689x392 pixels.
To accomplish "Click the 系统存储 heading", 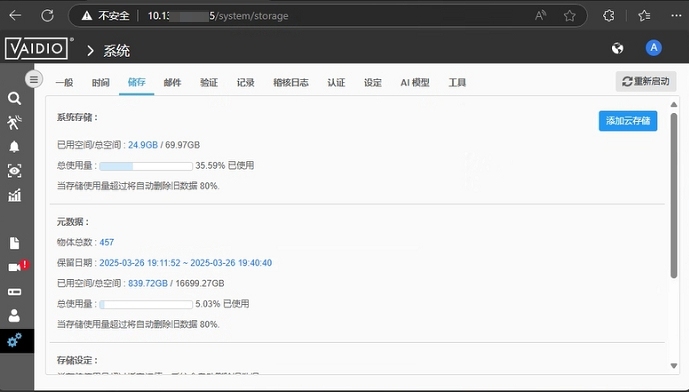I will (x=77, y=117).
